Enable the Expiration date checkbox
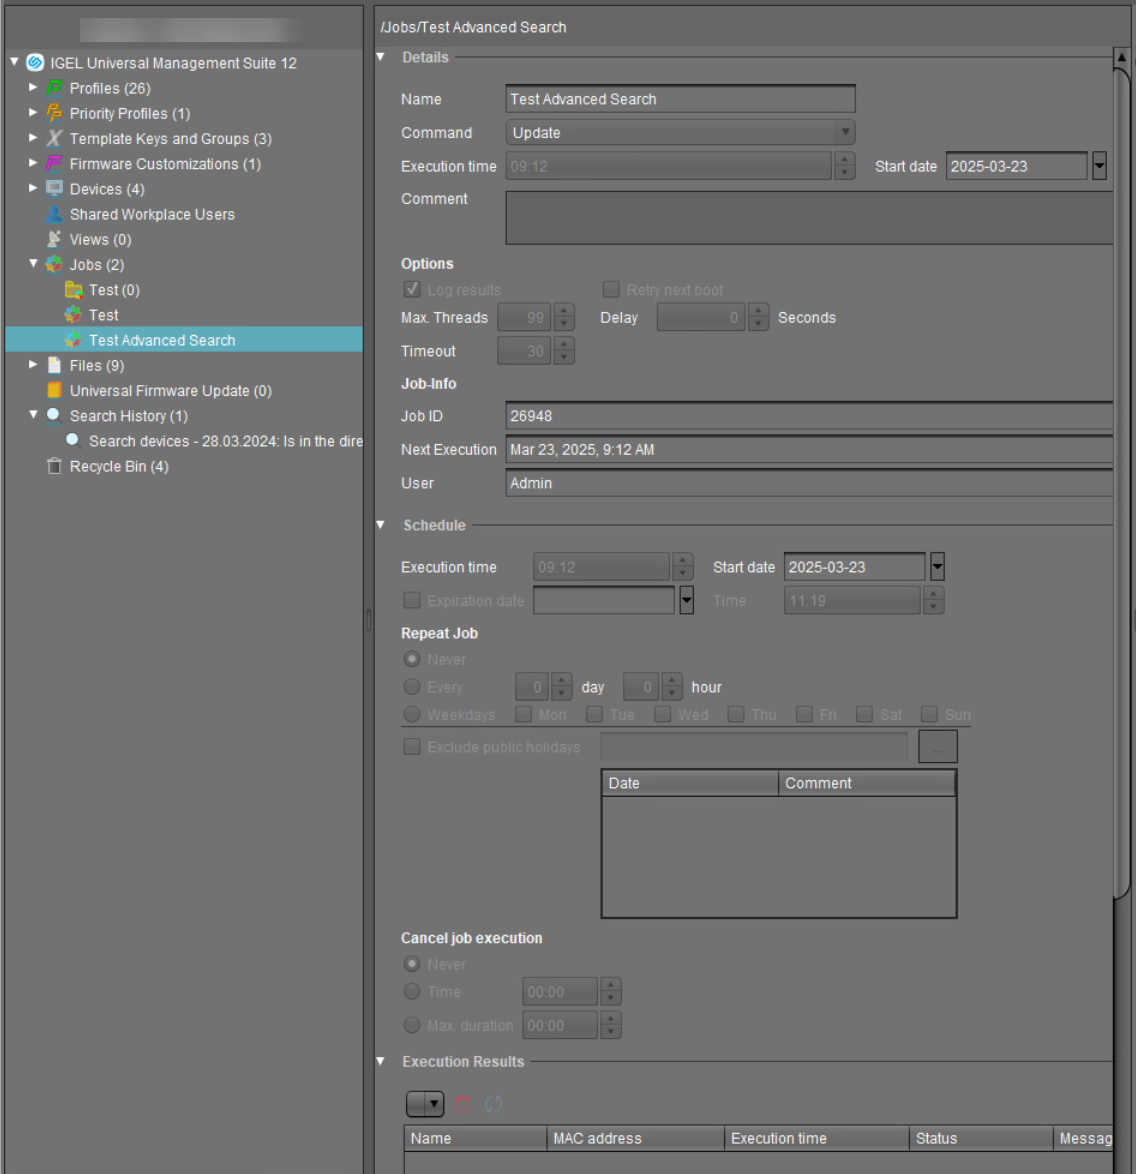Image resolution: width=1136 pixels, height=1174 pixels. [411, 600]
